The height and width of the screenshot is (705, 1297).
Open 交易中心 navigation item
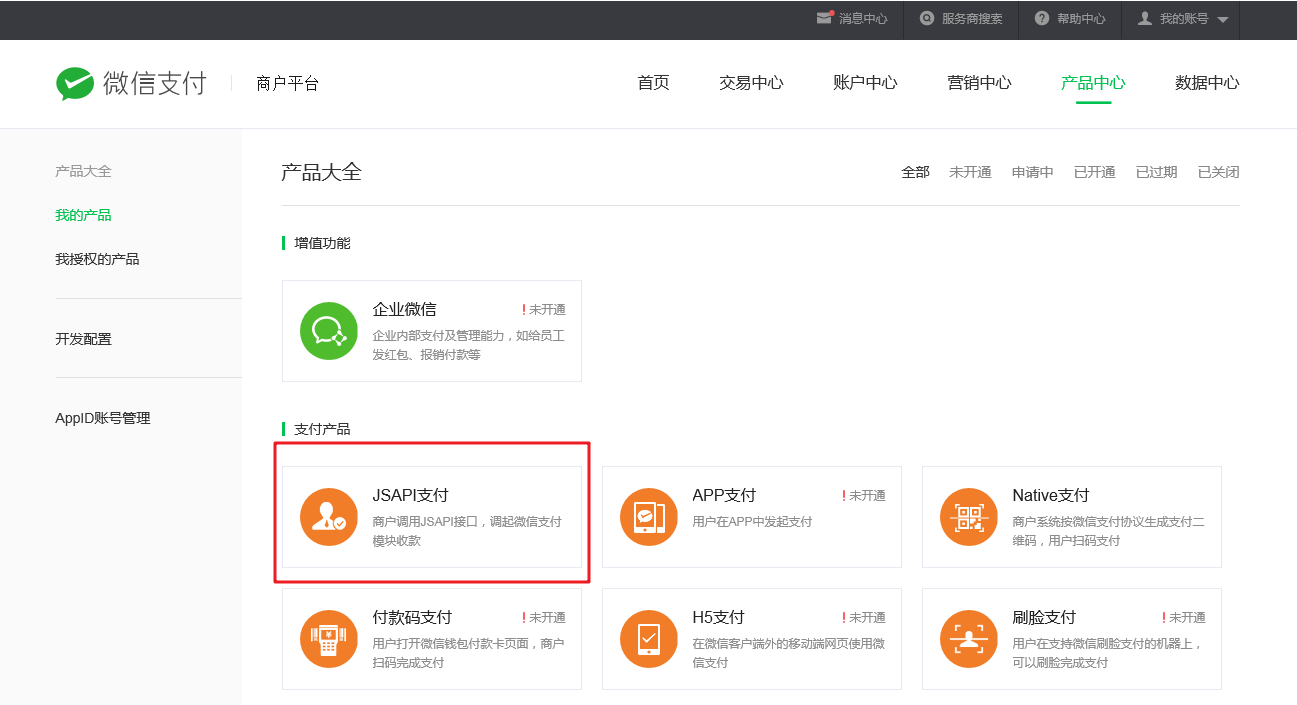[x=751, y=83]
